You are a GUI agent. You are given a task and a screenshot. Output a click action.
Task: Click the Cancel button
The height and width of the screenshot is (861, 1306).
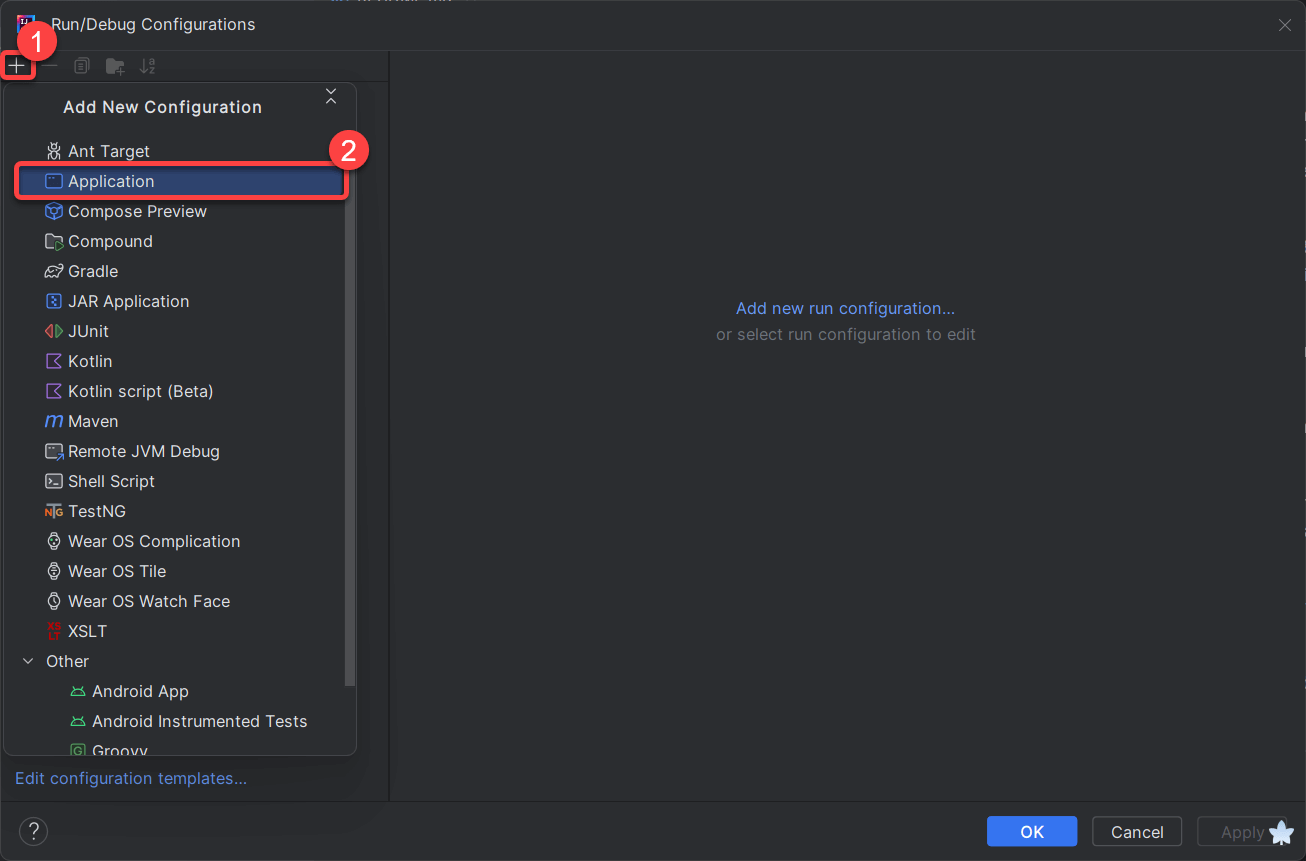click(1137, 832)
